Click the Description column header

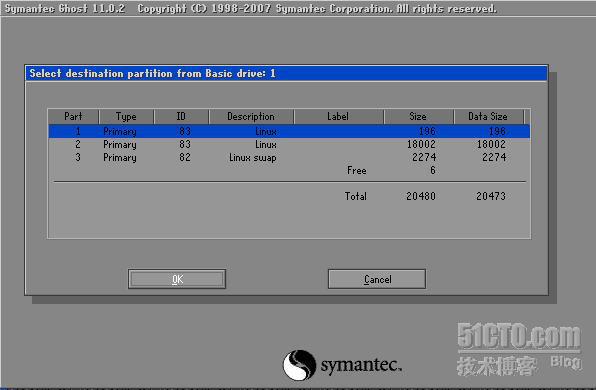pos(251,116)
